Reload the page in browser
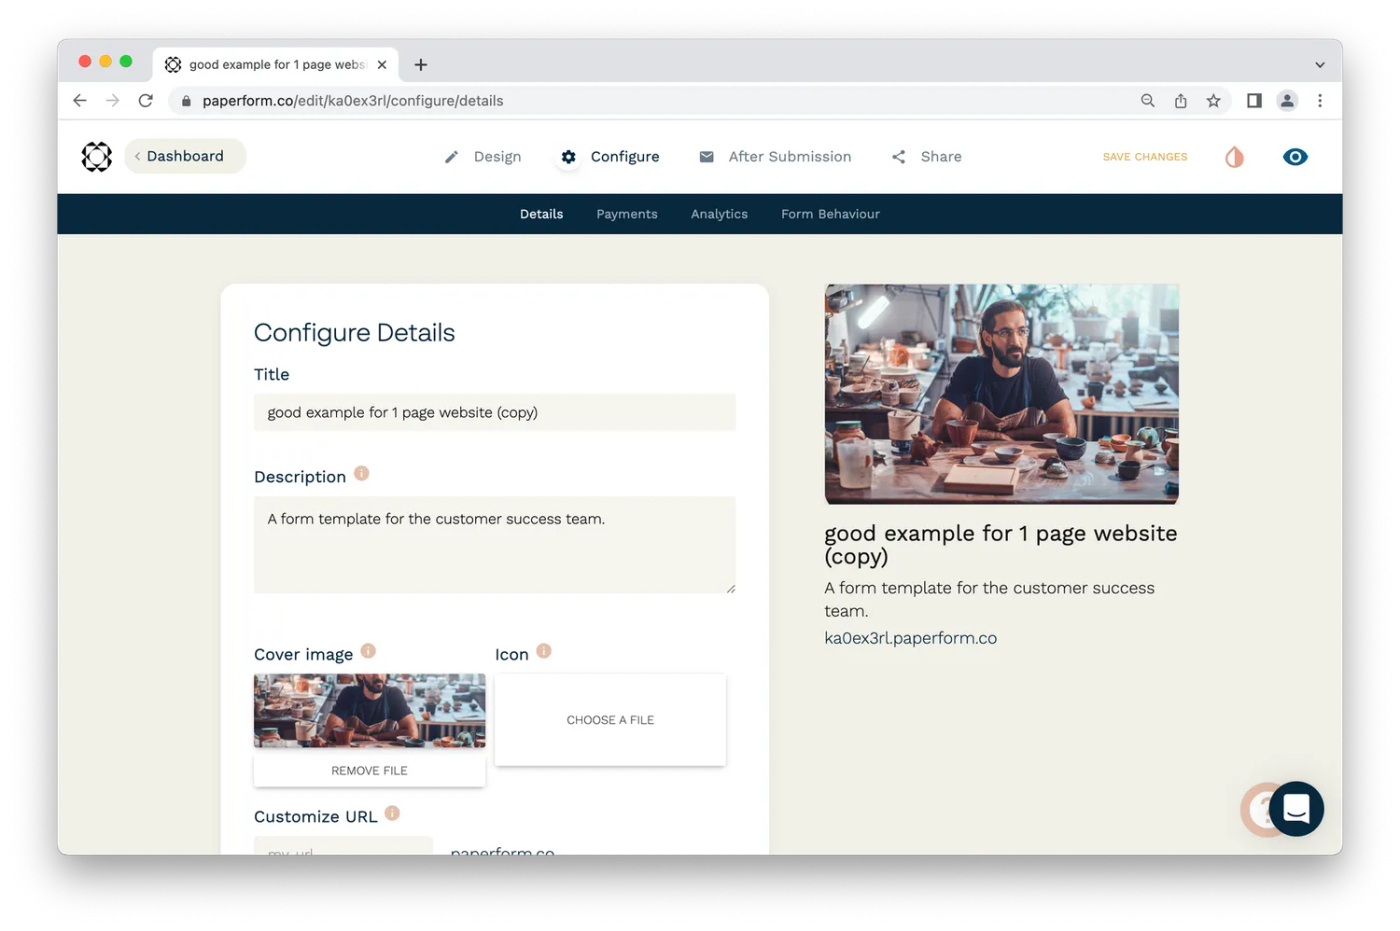1400x931 pixels. click(146, 101)
